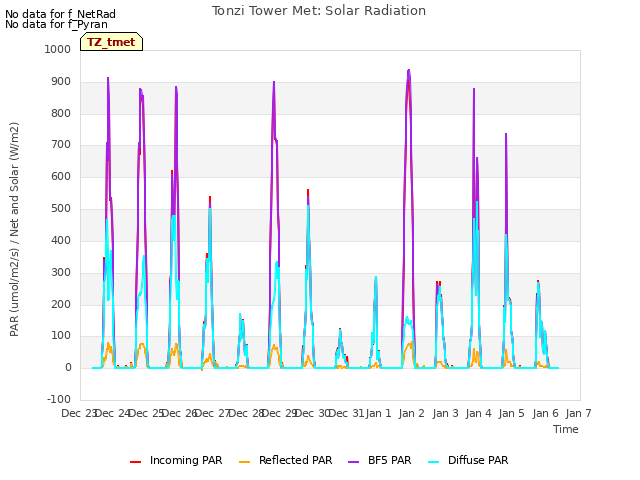Viewport: 640px width, 480px height.
Task: Click y-axis tick label 600
Action: [61, 177]
